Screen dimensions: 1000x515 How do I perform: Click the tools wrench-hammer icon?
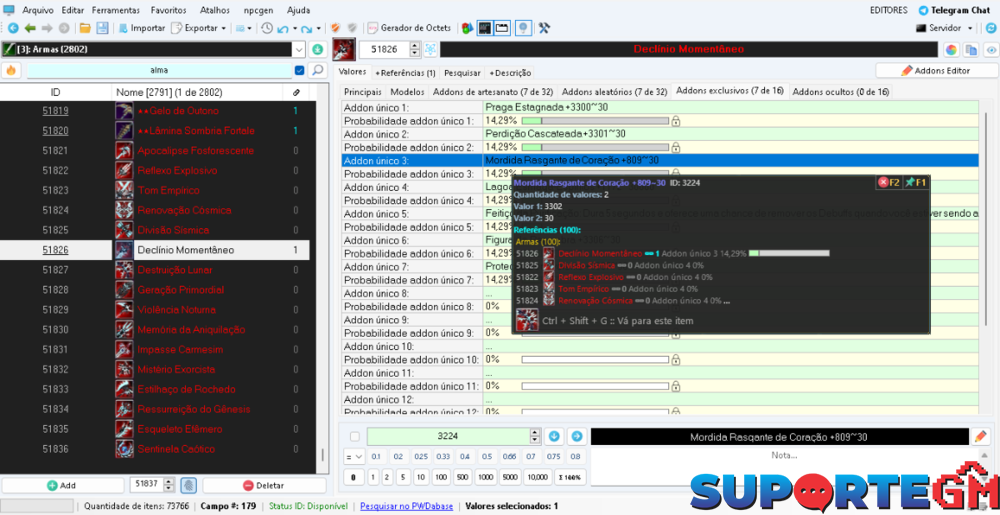(x=545, y=28)
